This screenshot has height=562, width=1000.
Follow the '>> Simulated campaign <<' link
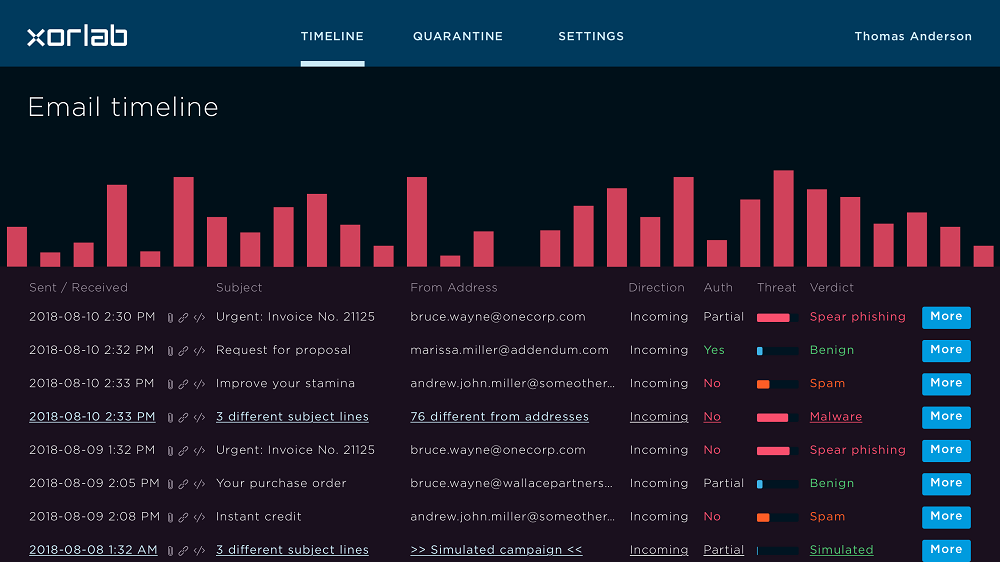(x=496, y=550)
